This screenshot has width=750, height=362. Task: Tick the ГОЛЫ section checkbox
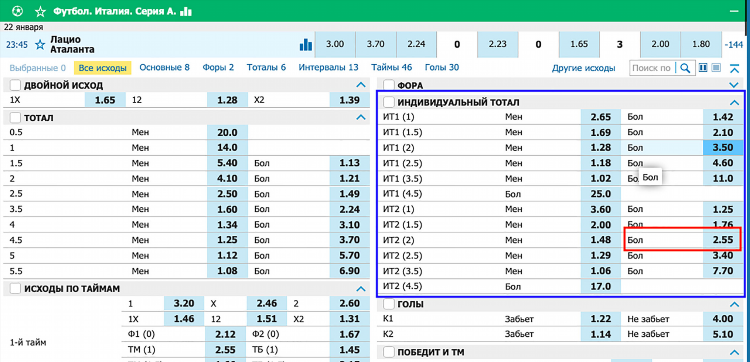coord(389,304)
